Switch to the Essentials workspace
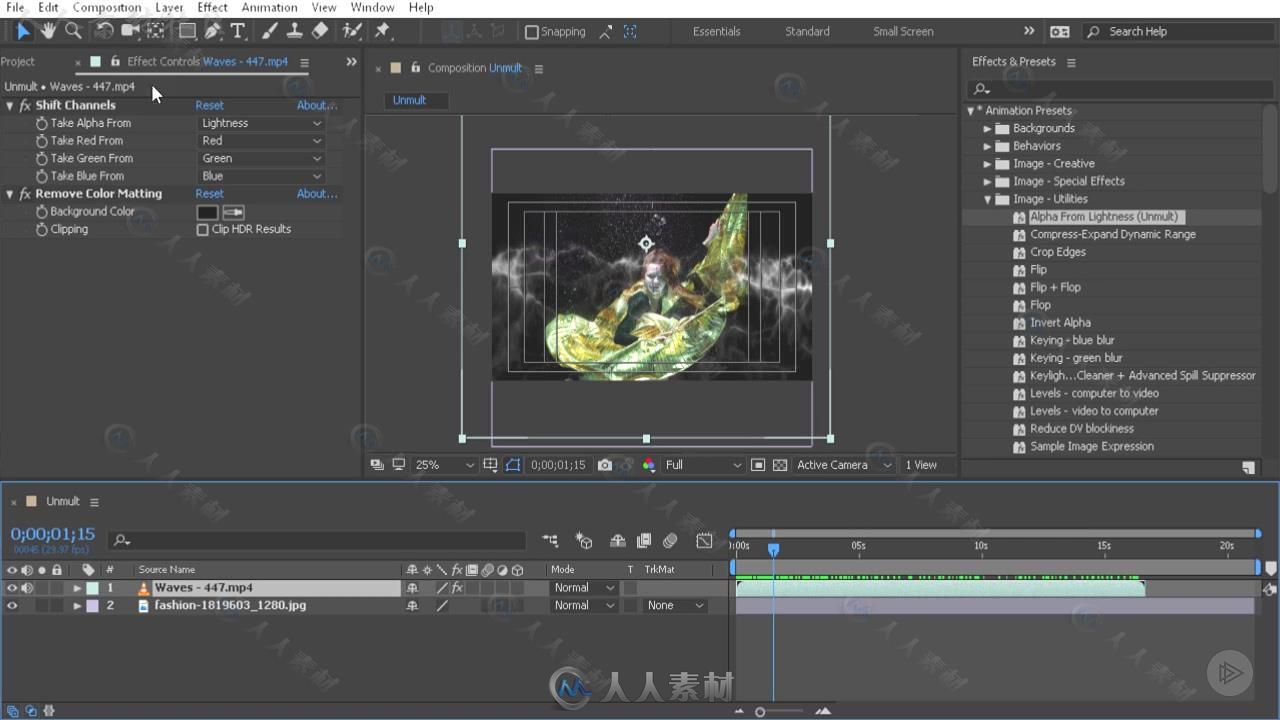1280x720 pixels. pos(717,32)
